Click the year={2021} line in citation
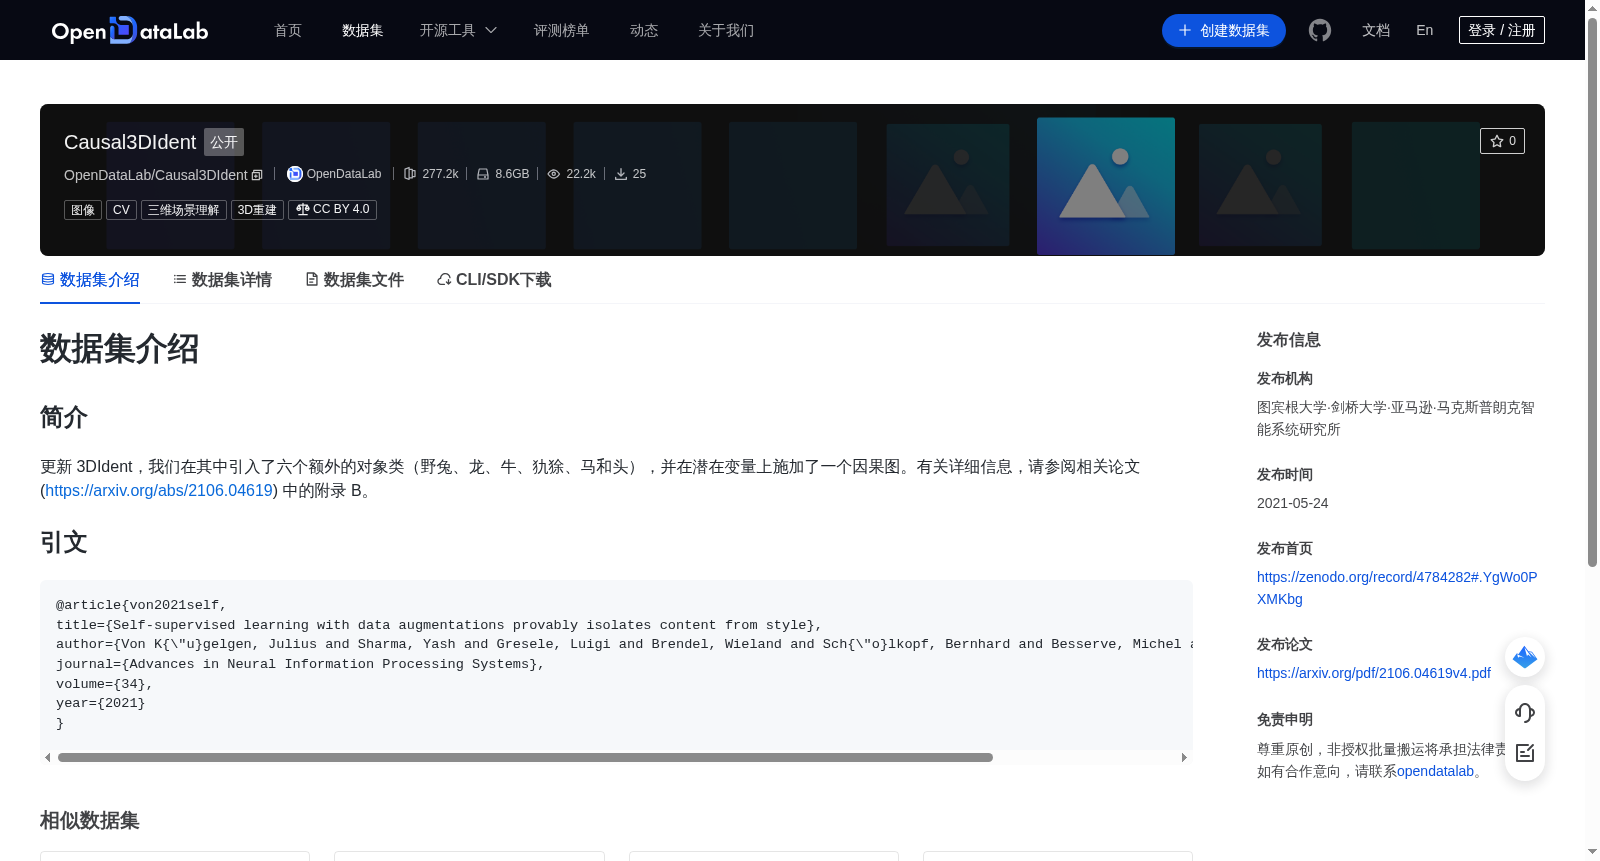The width and height of the screenshot is (1600, 861). (100, 703)
